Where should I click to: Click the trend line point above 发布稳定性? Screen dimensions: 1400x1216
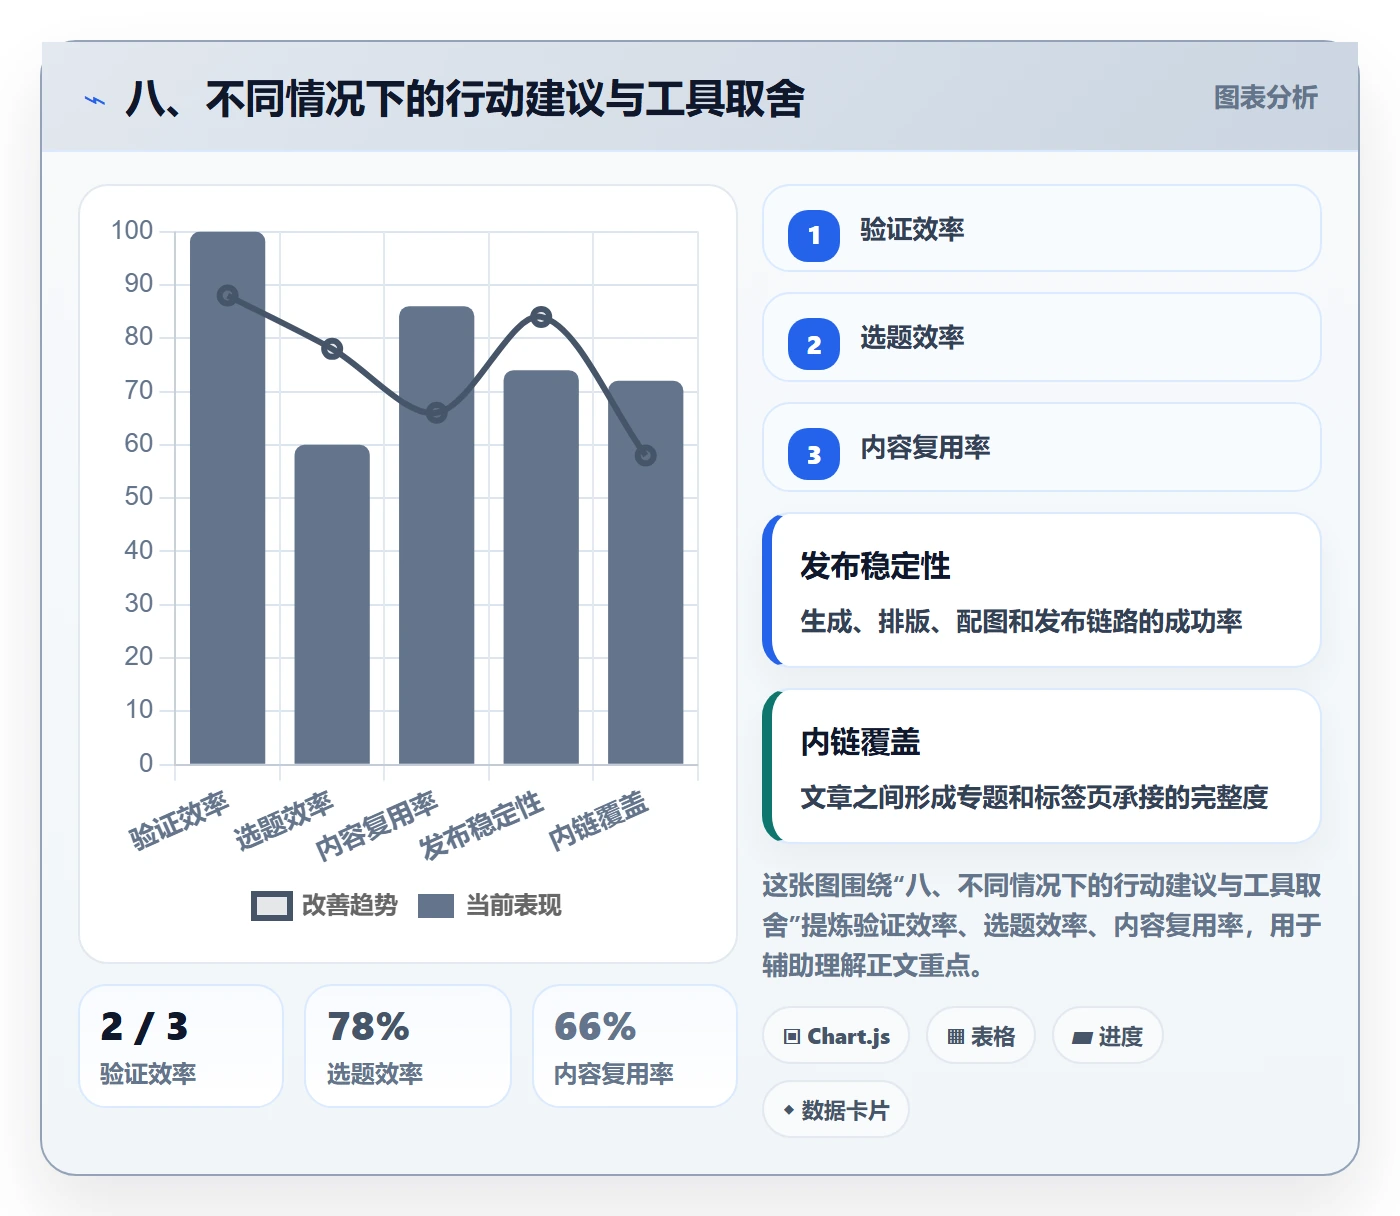(x=541, y=317)
